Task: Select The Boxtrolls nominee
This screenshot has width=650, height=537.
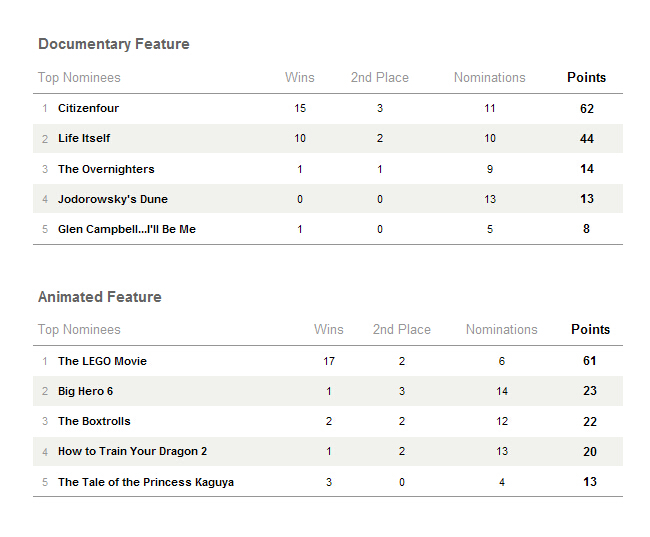Action: pyautogui.click(x=94, y=421)
